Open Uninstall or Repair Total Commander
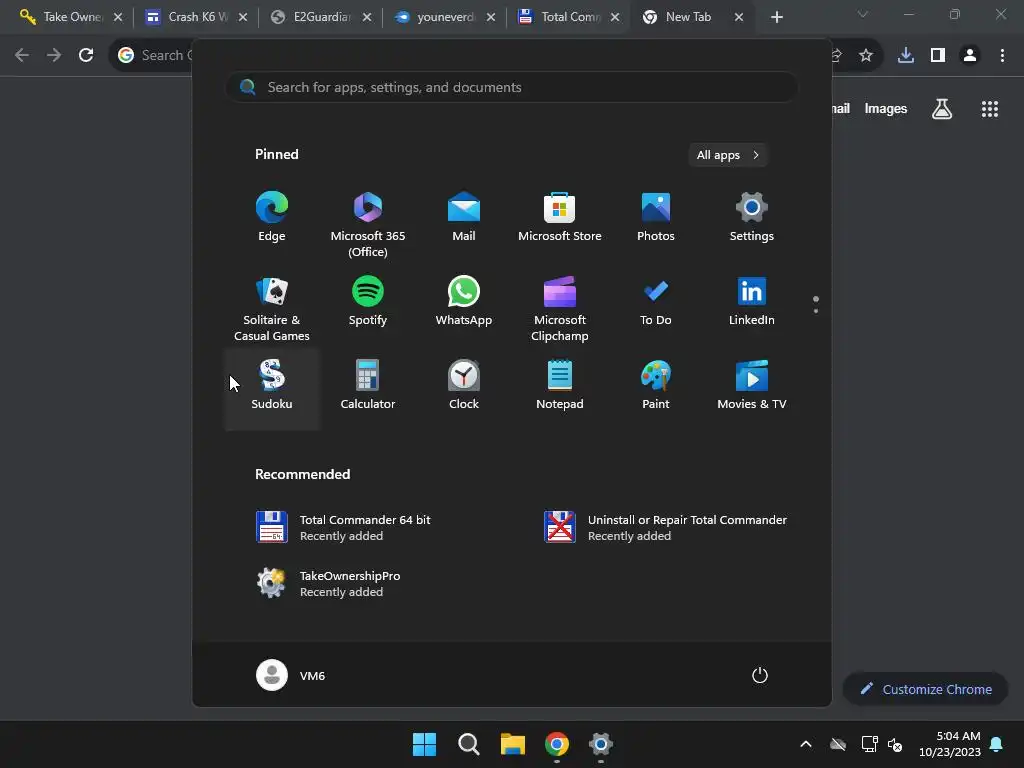This screenshot has width=1024, height=768. click(665, 527)
